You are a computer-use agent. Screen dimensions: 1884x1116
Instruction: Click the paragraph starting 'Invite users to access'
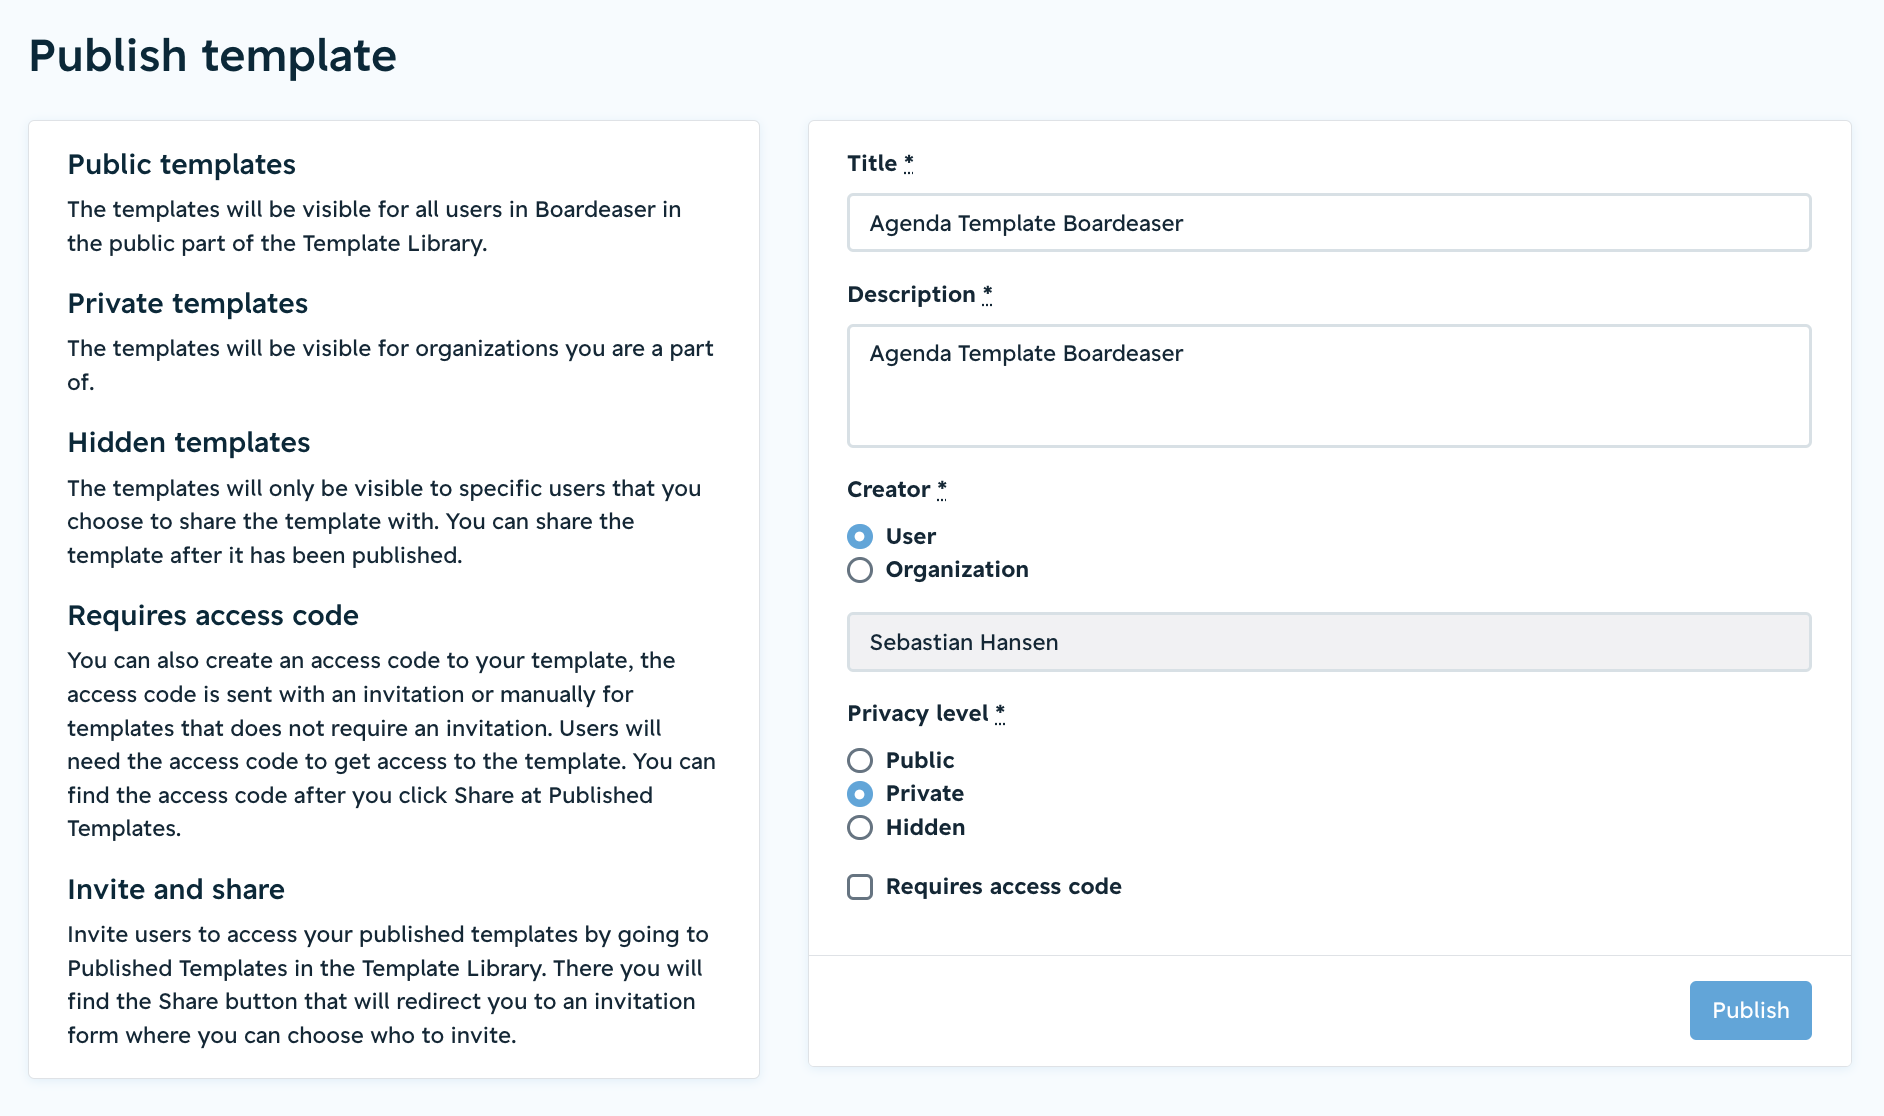click(x=388, y=985)
